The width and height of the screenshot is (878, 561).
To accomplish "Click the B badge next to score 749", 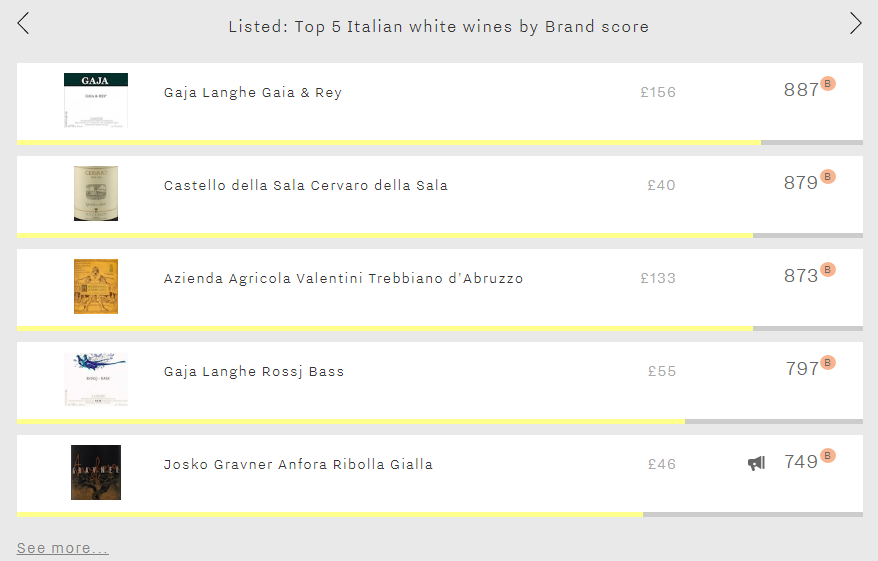I will tap(828, 455).
